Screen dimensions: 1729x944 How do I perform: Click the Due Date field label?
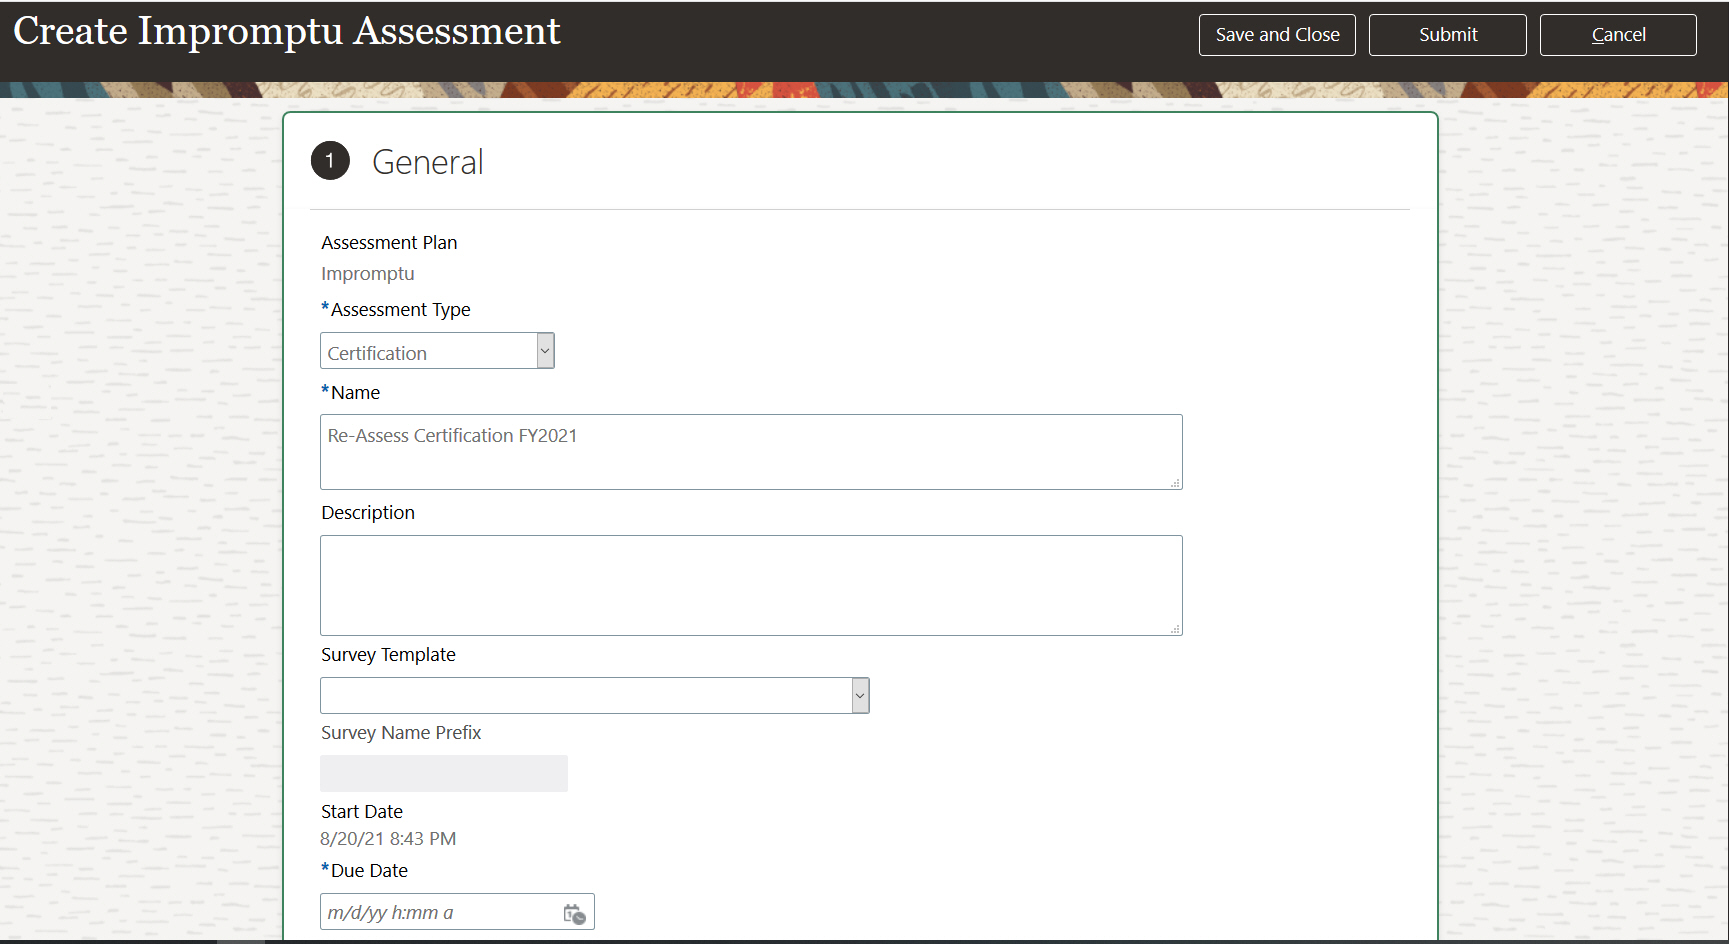pos(369,871)
